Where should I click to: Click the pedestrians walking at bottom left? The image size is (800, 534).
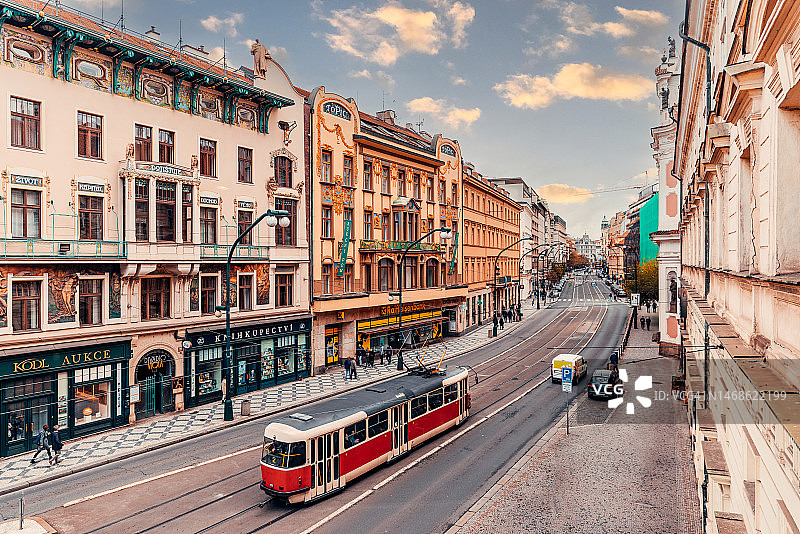pos(46,443)
